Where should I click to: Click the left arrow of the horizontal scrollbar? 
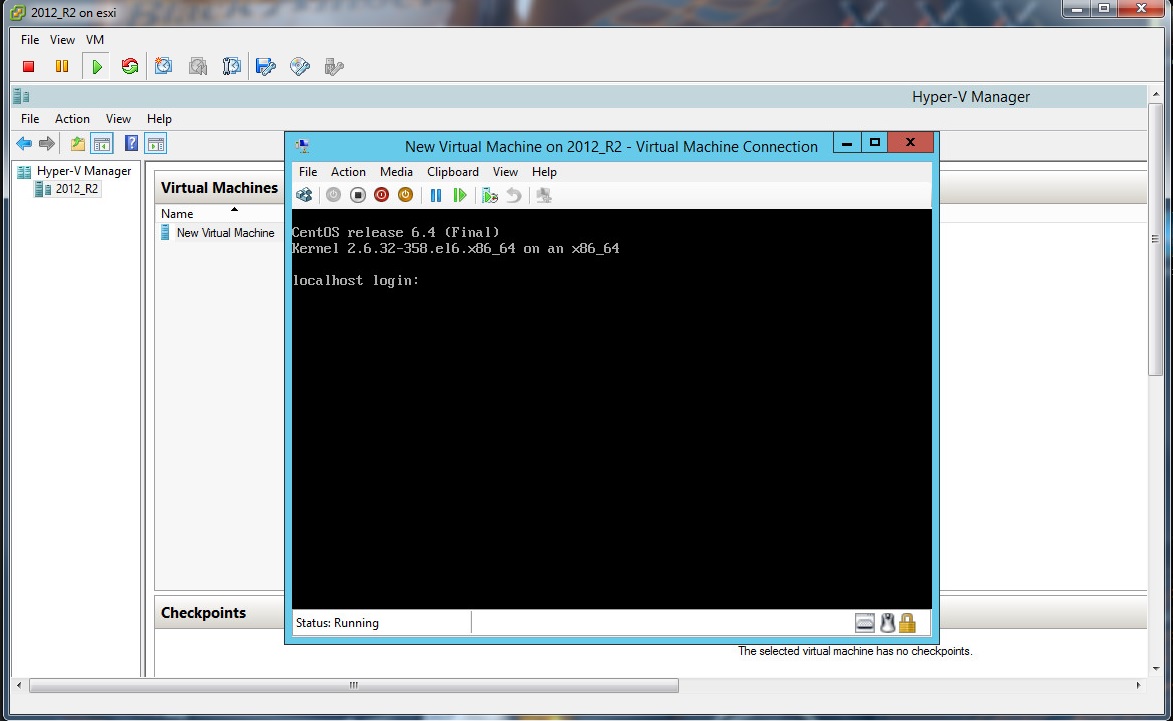click(19, 685)
